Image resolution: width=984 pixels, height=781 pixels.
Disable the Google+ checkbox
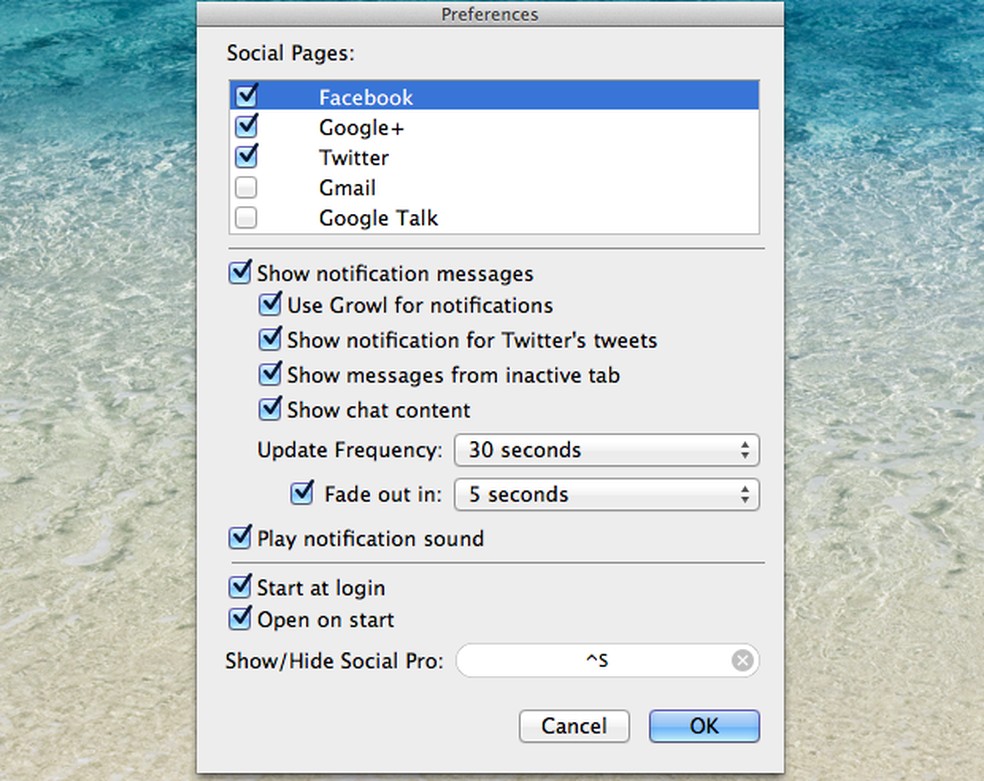point(245,126)
